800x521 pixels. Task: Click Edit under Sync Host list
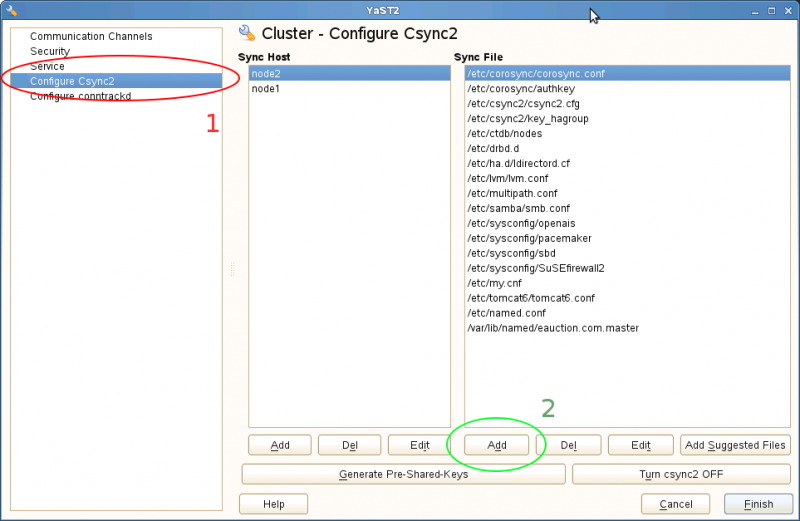(x=419, y=445)
